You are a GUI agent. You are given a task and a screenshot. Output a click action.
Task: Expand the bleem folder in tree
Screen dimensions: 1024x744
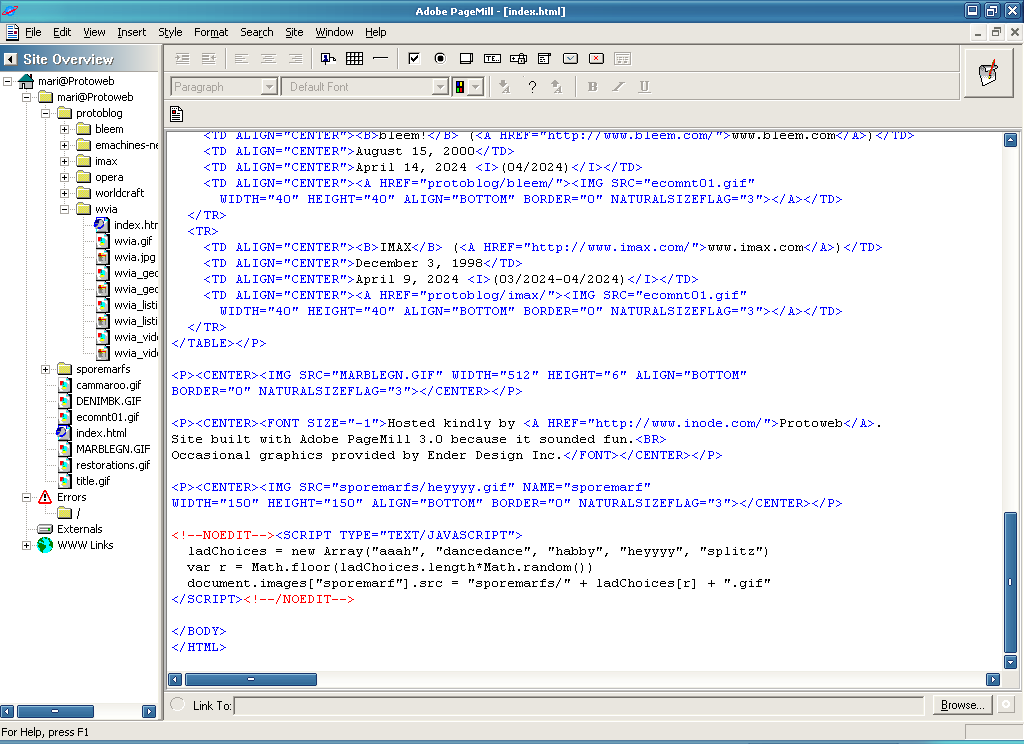[65, 129]
